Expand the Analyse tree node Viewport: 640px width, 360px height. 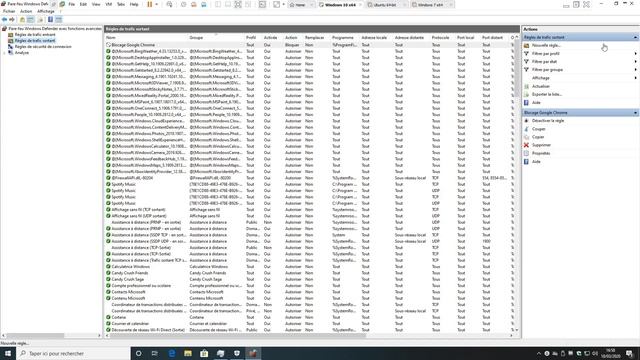tap(4, 53)
